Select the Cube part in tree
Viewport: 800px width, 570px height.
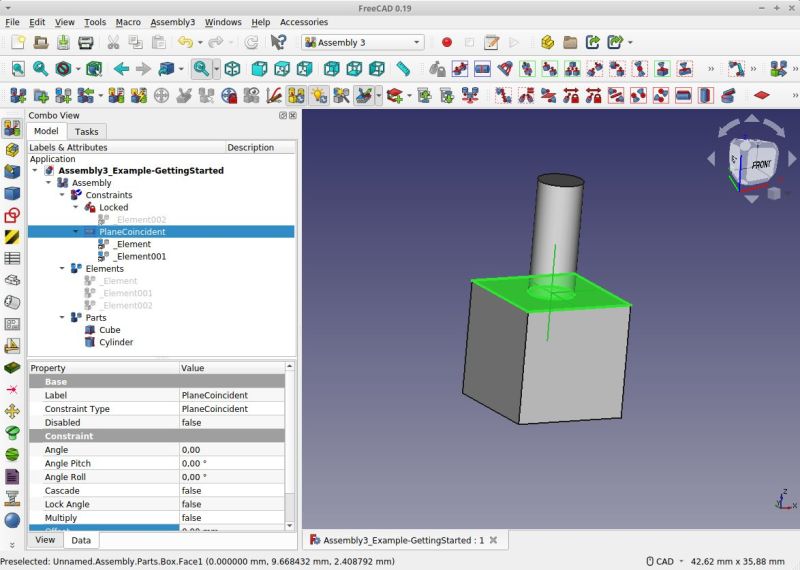click(110, 330)
